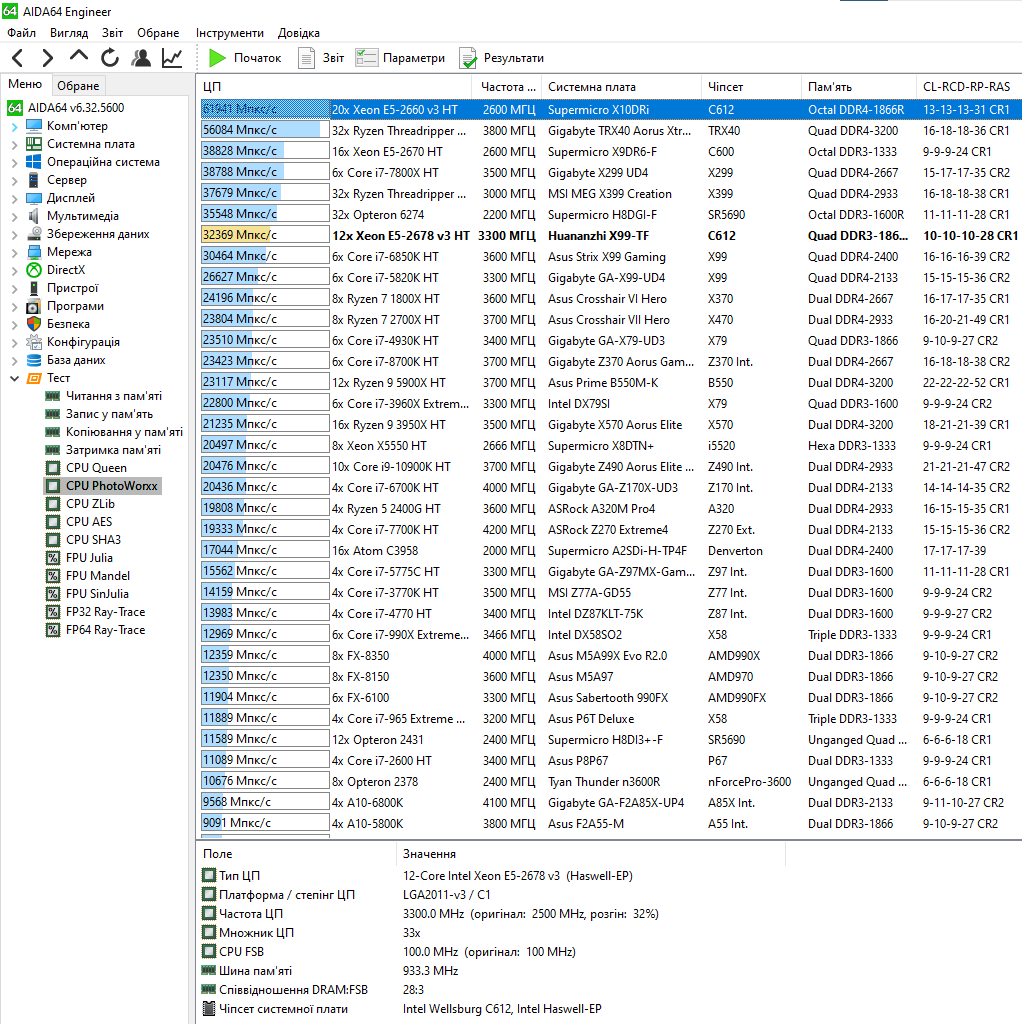Expand the Сервер tree node
The width and height of the screenshot is (1022, 1024).
pos(15,181)
